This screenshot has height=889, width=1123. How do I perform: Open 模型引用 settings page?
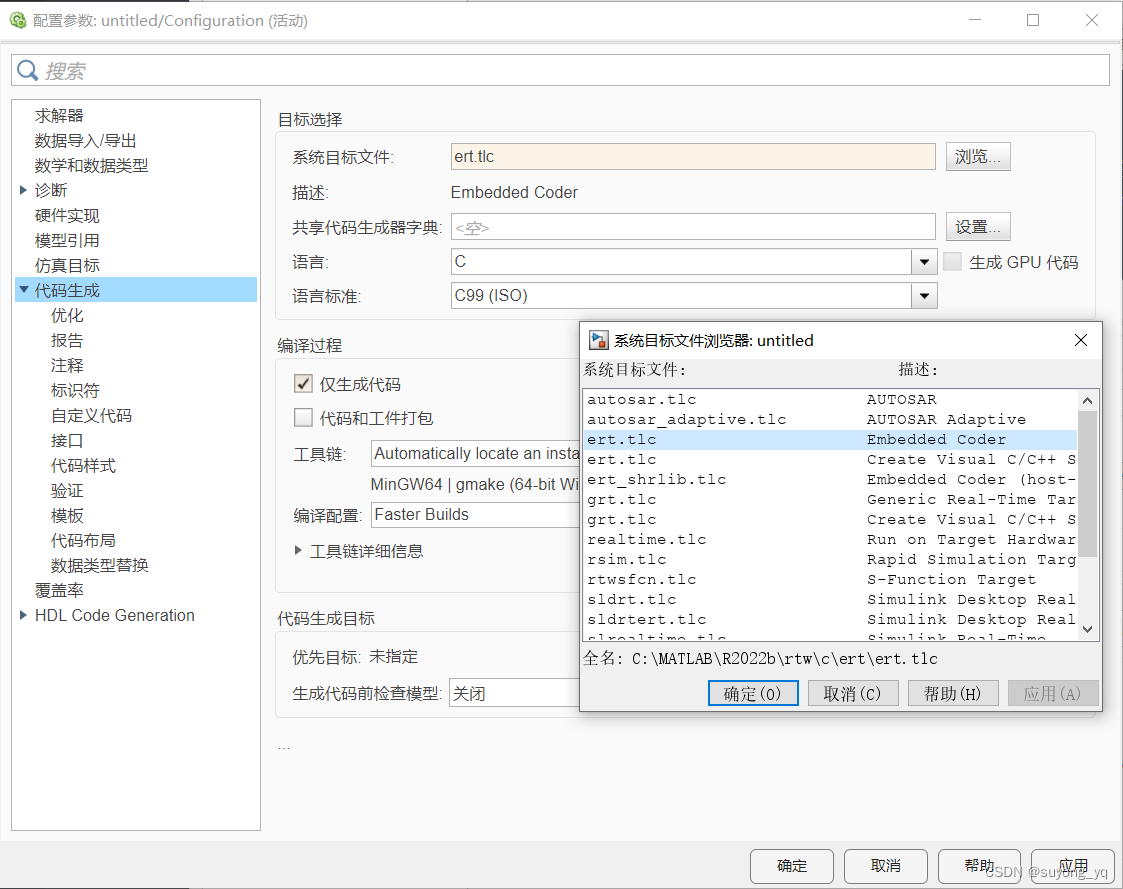click(67, 240)
